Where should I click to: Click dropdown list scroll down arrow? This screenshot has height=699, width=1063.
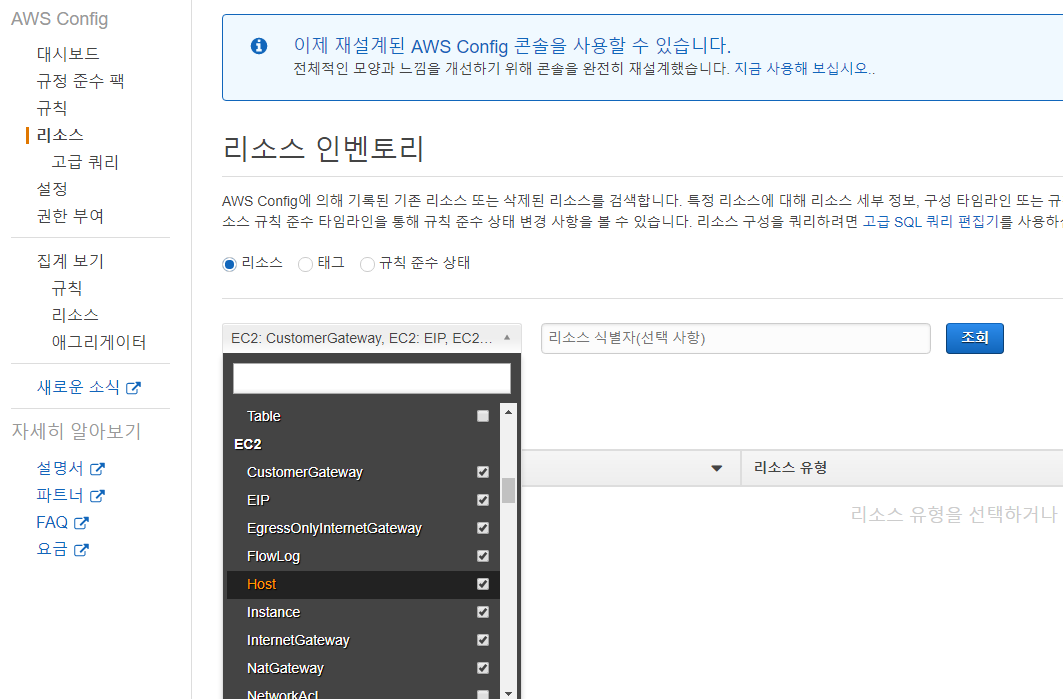(508, 694)
